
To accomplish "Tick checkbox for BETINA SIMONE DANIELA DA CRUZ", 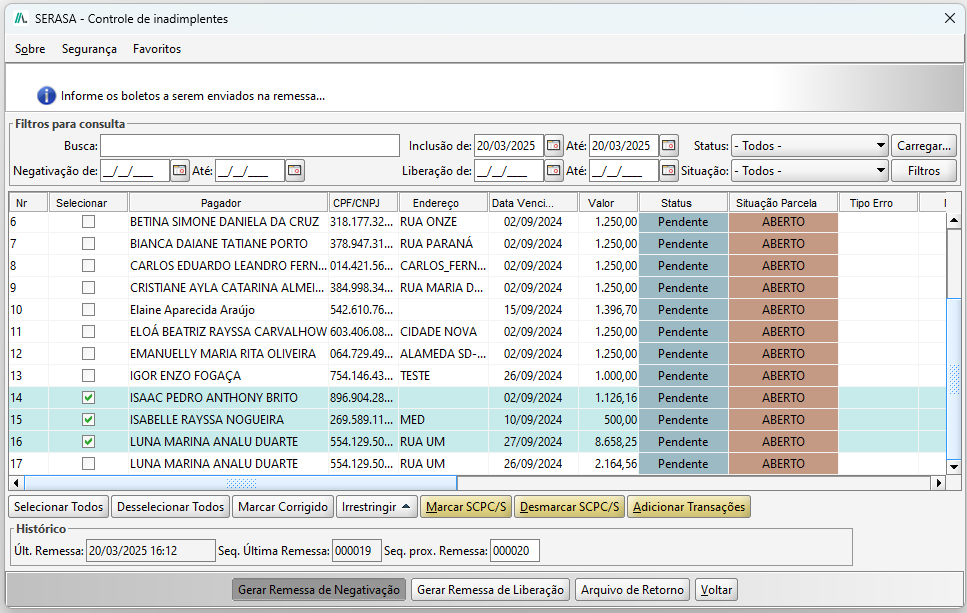I will 88,221.
